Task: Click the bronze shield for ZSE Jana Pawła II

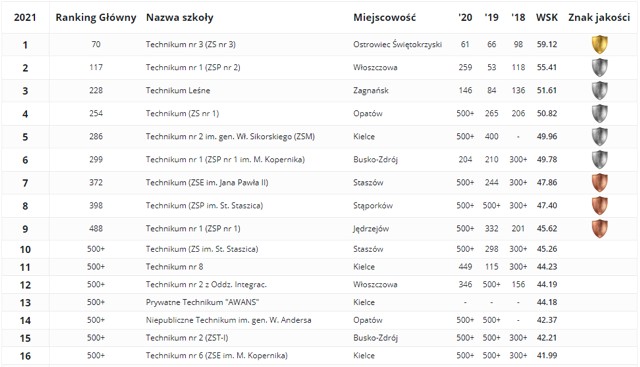Action: tap(600, 182)
